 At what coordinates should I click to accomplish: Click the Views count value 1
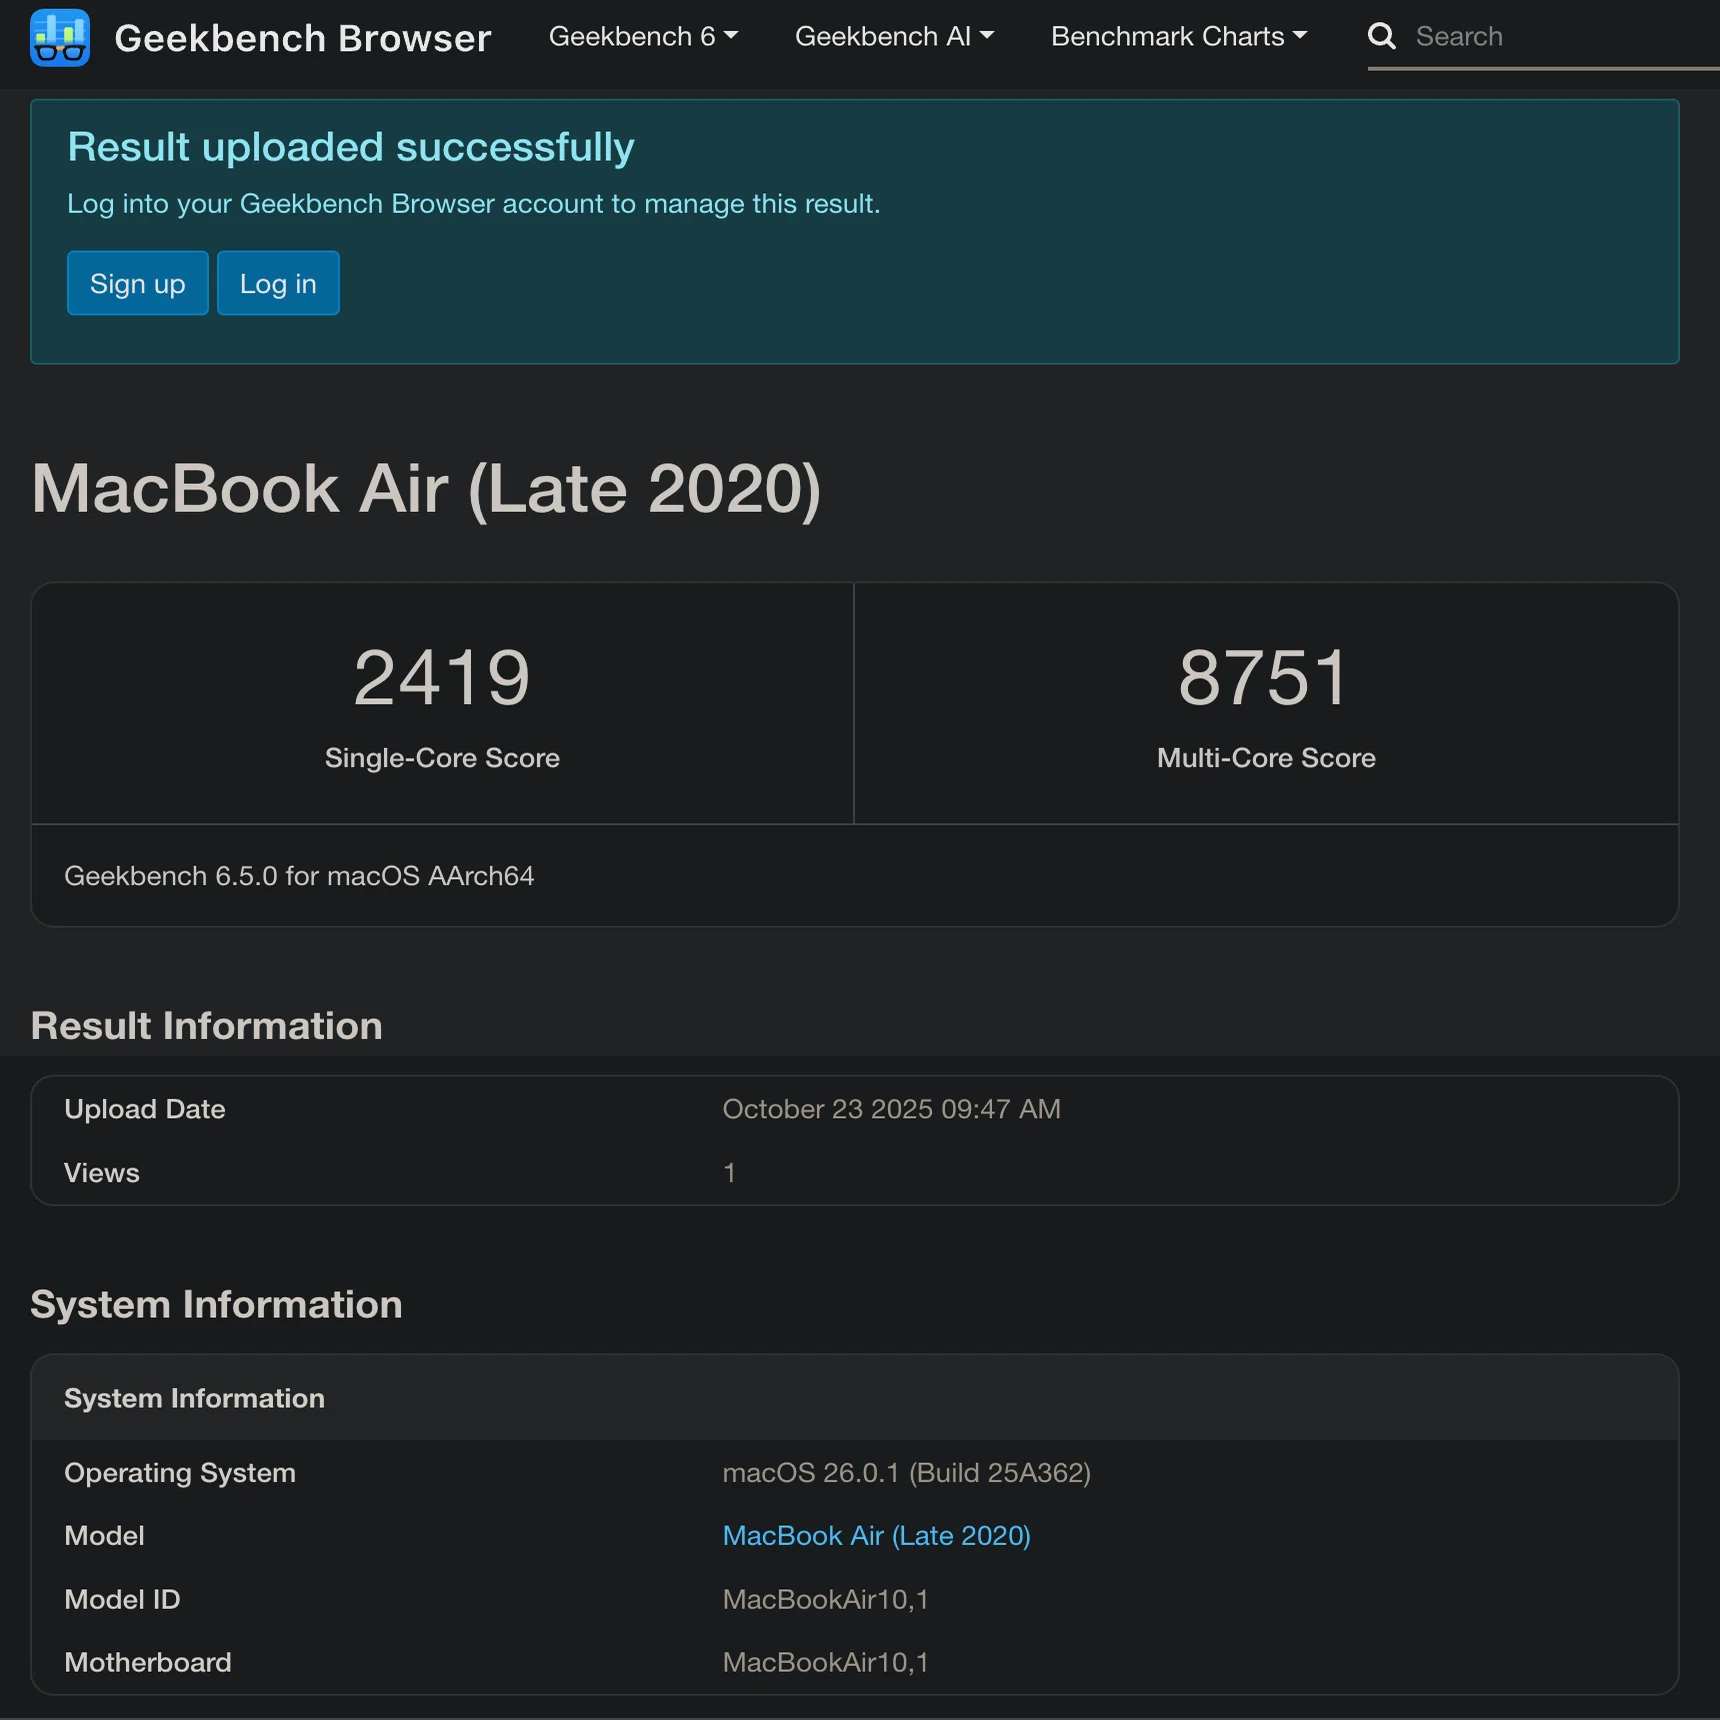coord(729,1173)
